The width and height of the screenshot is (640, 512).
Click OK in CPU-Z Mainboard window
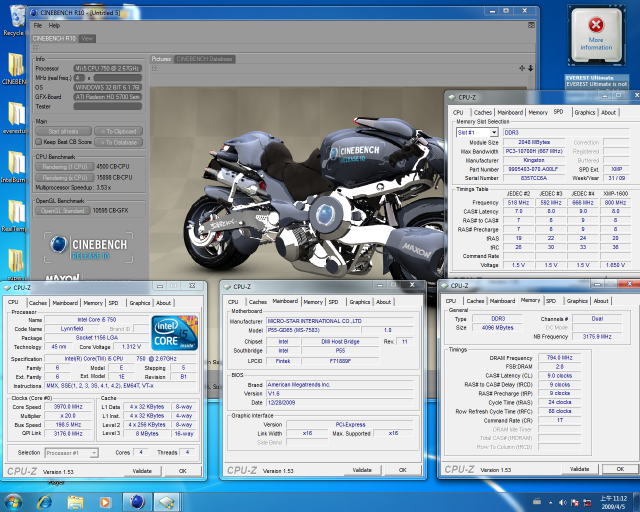coord(402,470)
